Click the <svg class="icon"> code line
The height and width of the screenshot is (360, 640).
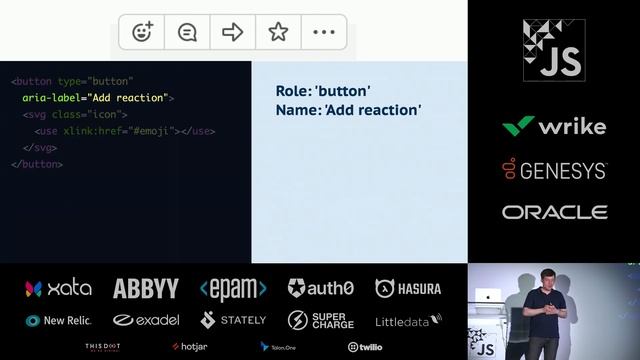pyautogui.click(x=75, y=115)
